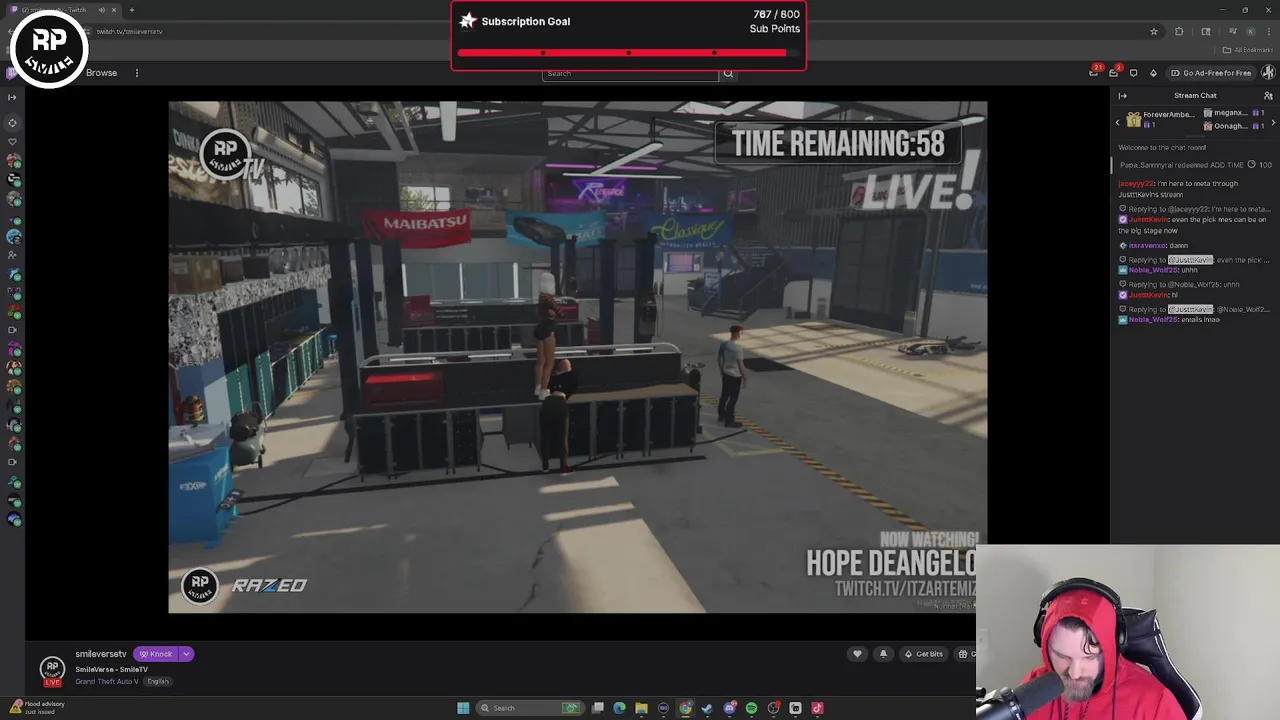Open the inbox icon with 2 badge
1280x720 pixels.
(1114, 73)
